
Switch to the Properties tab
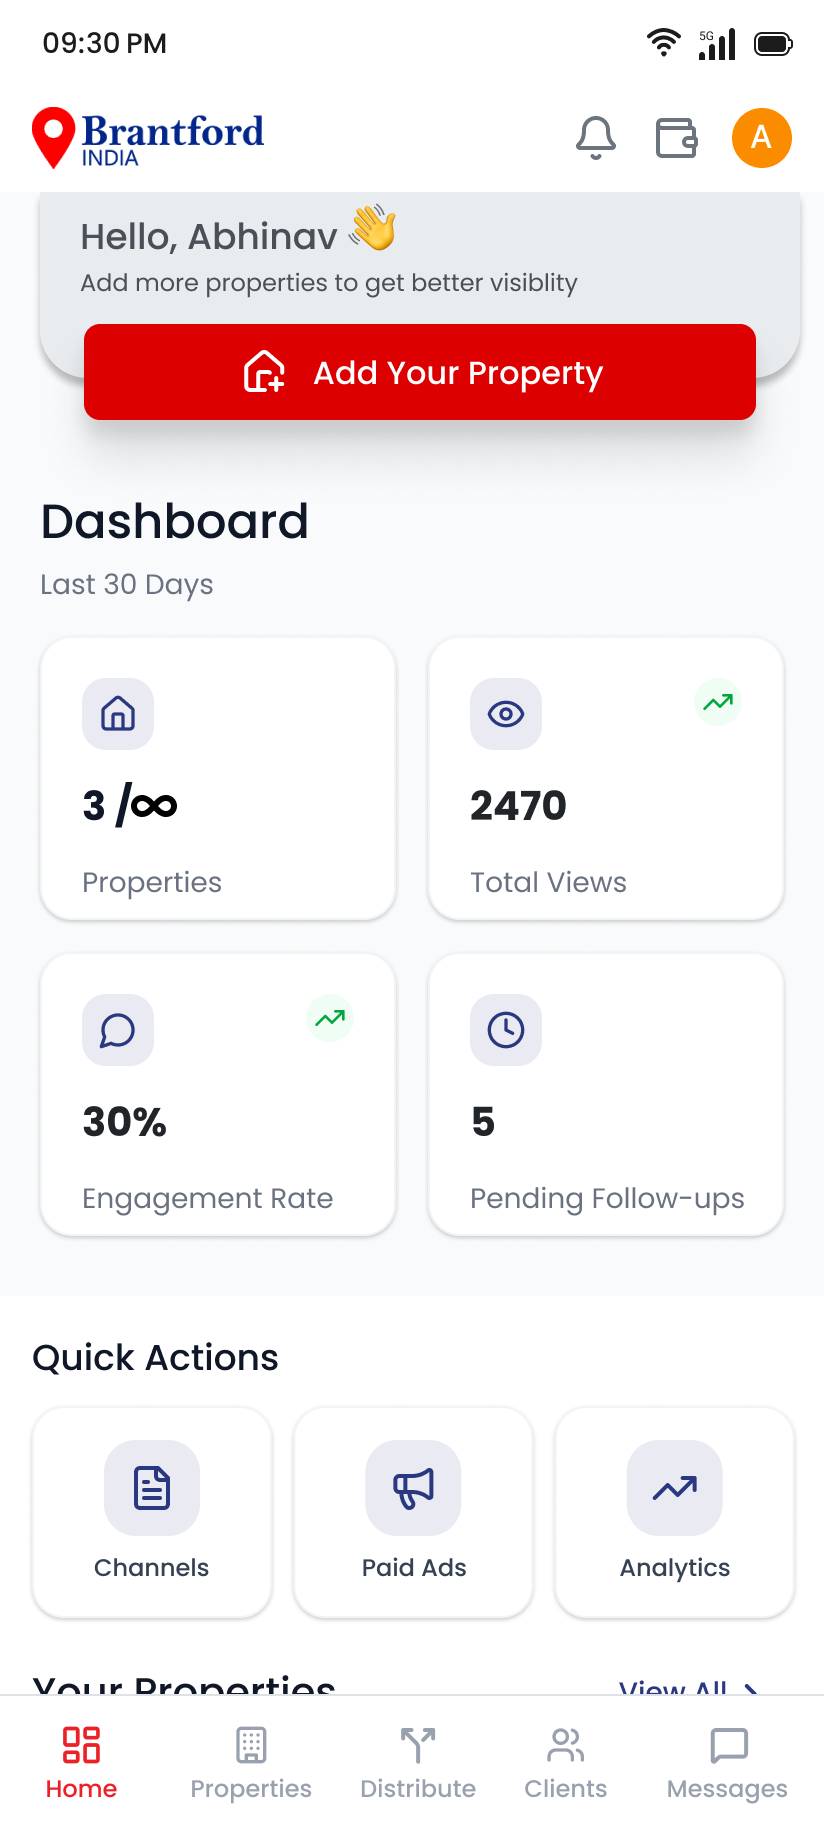point(251,1762)
